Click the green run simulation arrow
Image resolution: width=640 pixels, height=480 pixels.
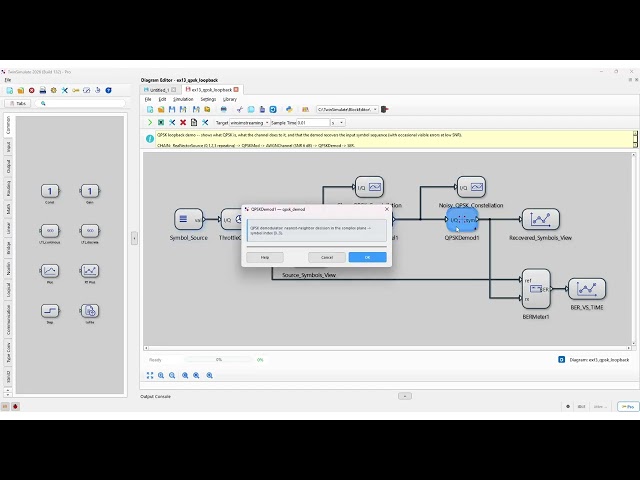150,122
